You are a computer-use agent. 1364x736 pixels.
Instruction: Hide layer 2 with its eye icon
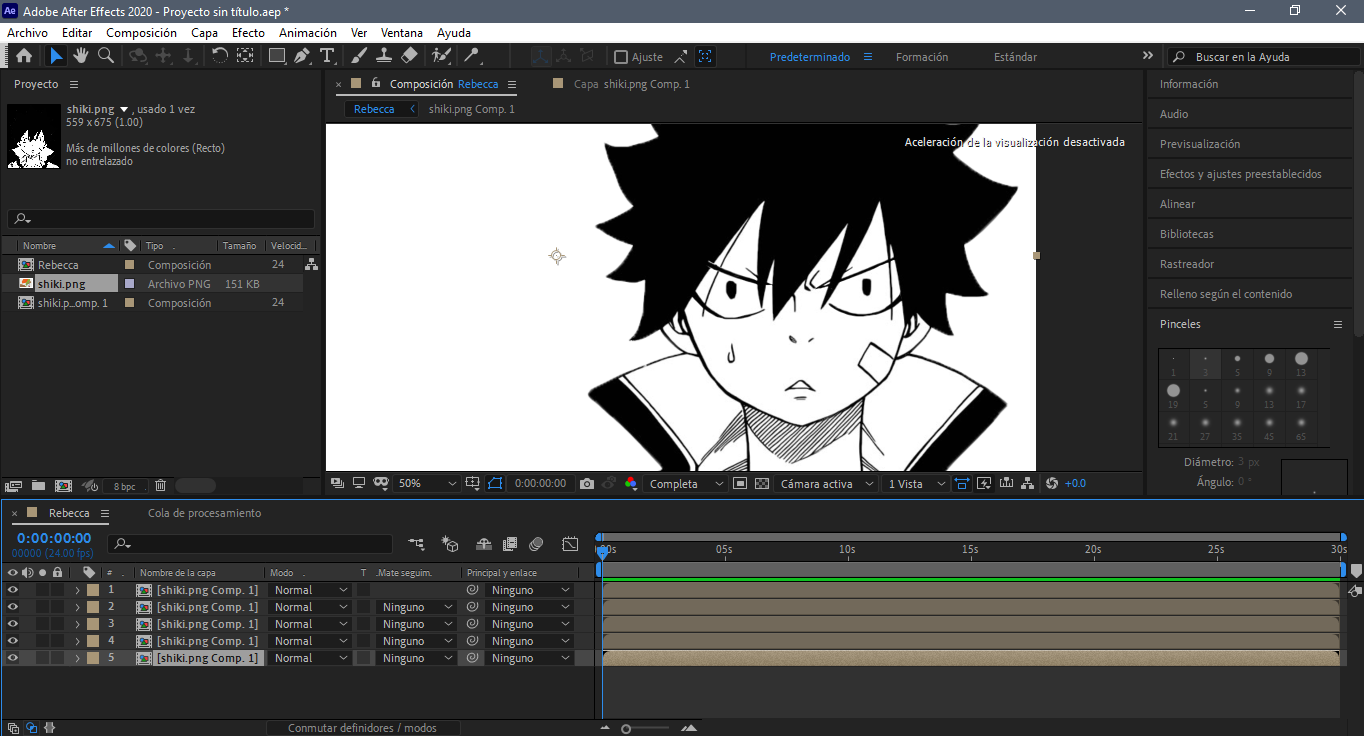pyautogui.click(x=13, y=607)
